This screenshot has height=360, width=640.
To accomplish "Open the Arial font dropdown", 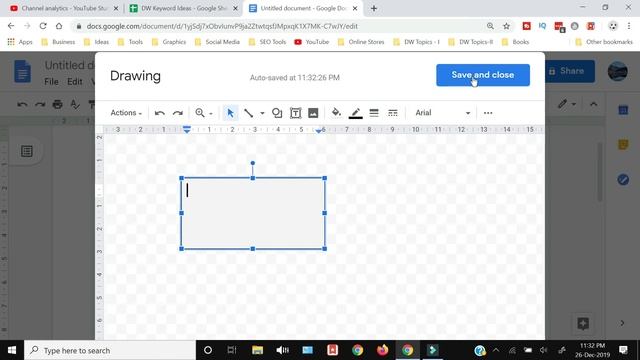I will [442, 113].
